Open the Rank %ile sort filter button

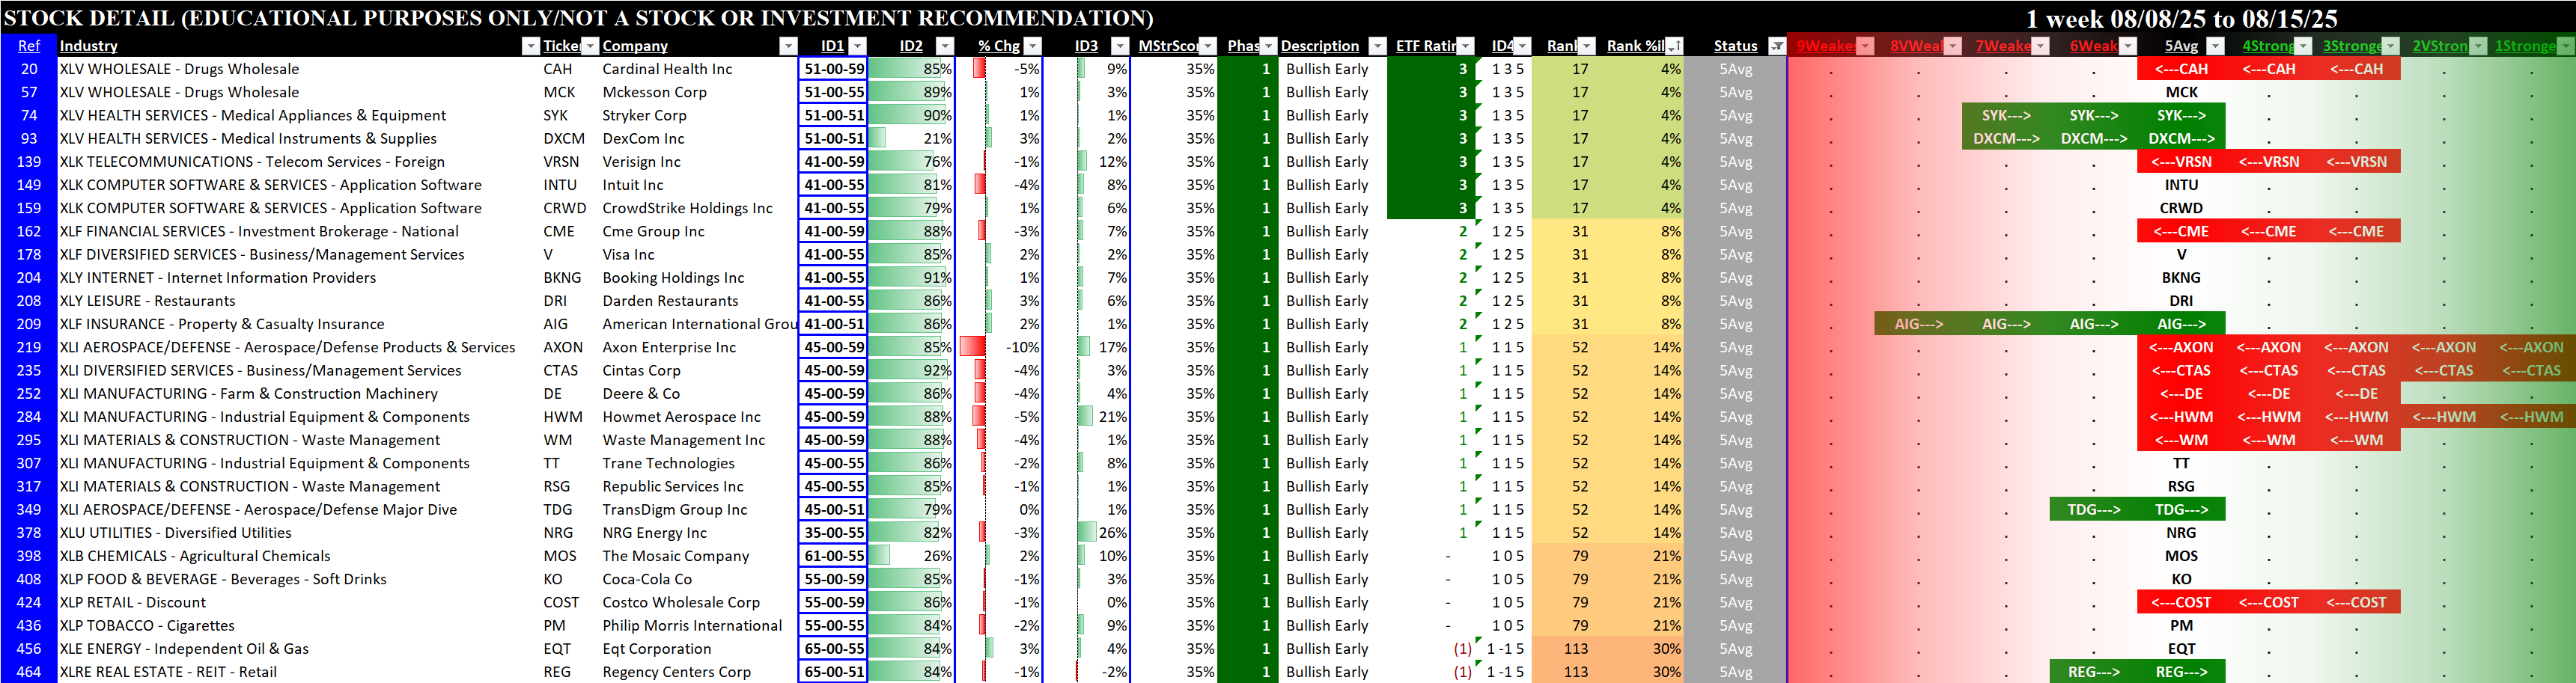1674,46
